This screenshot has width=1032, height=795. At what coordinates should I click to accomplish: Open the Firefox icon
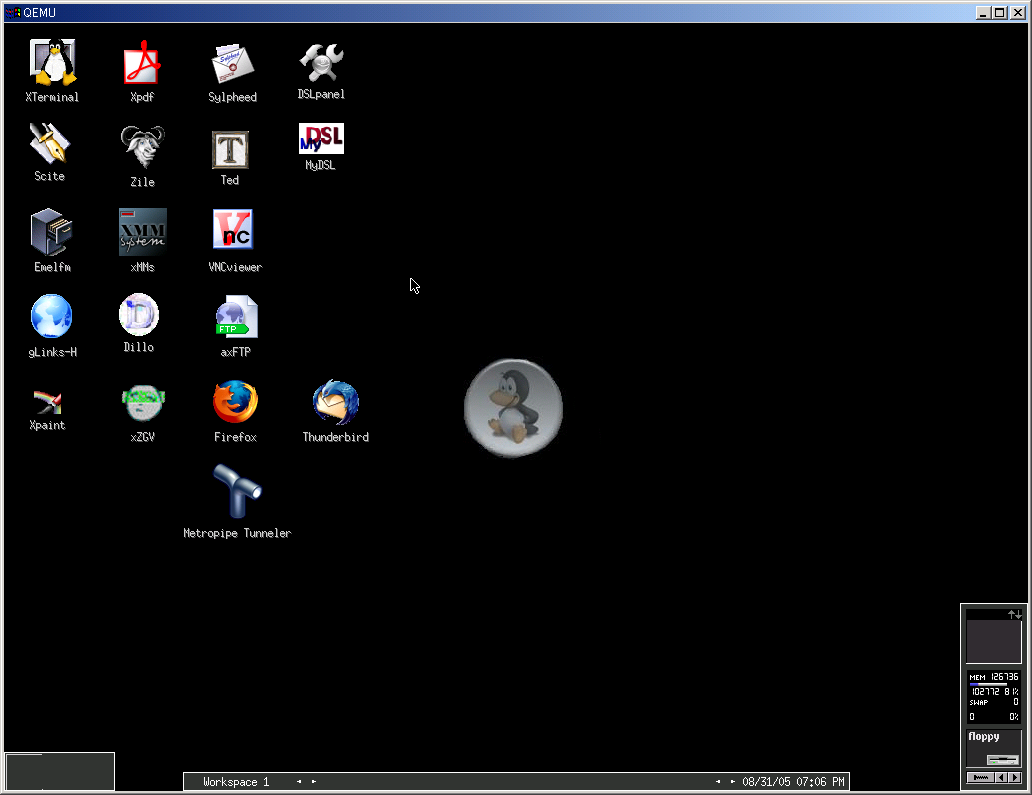click(x=235, y=401)
